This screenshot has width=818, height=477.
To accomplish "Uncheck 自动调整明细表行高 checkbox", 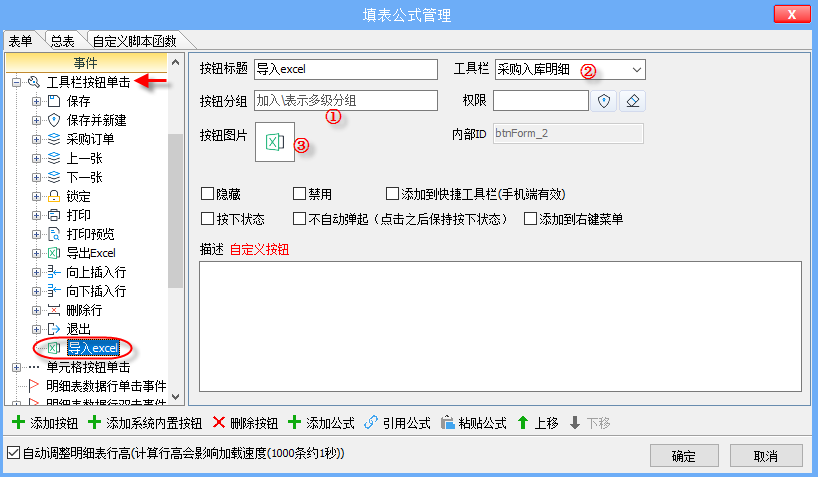I will coord(14,452).
